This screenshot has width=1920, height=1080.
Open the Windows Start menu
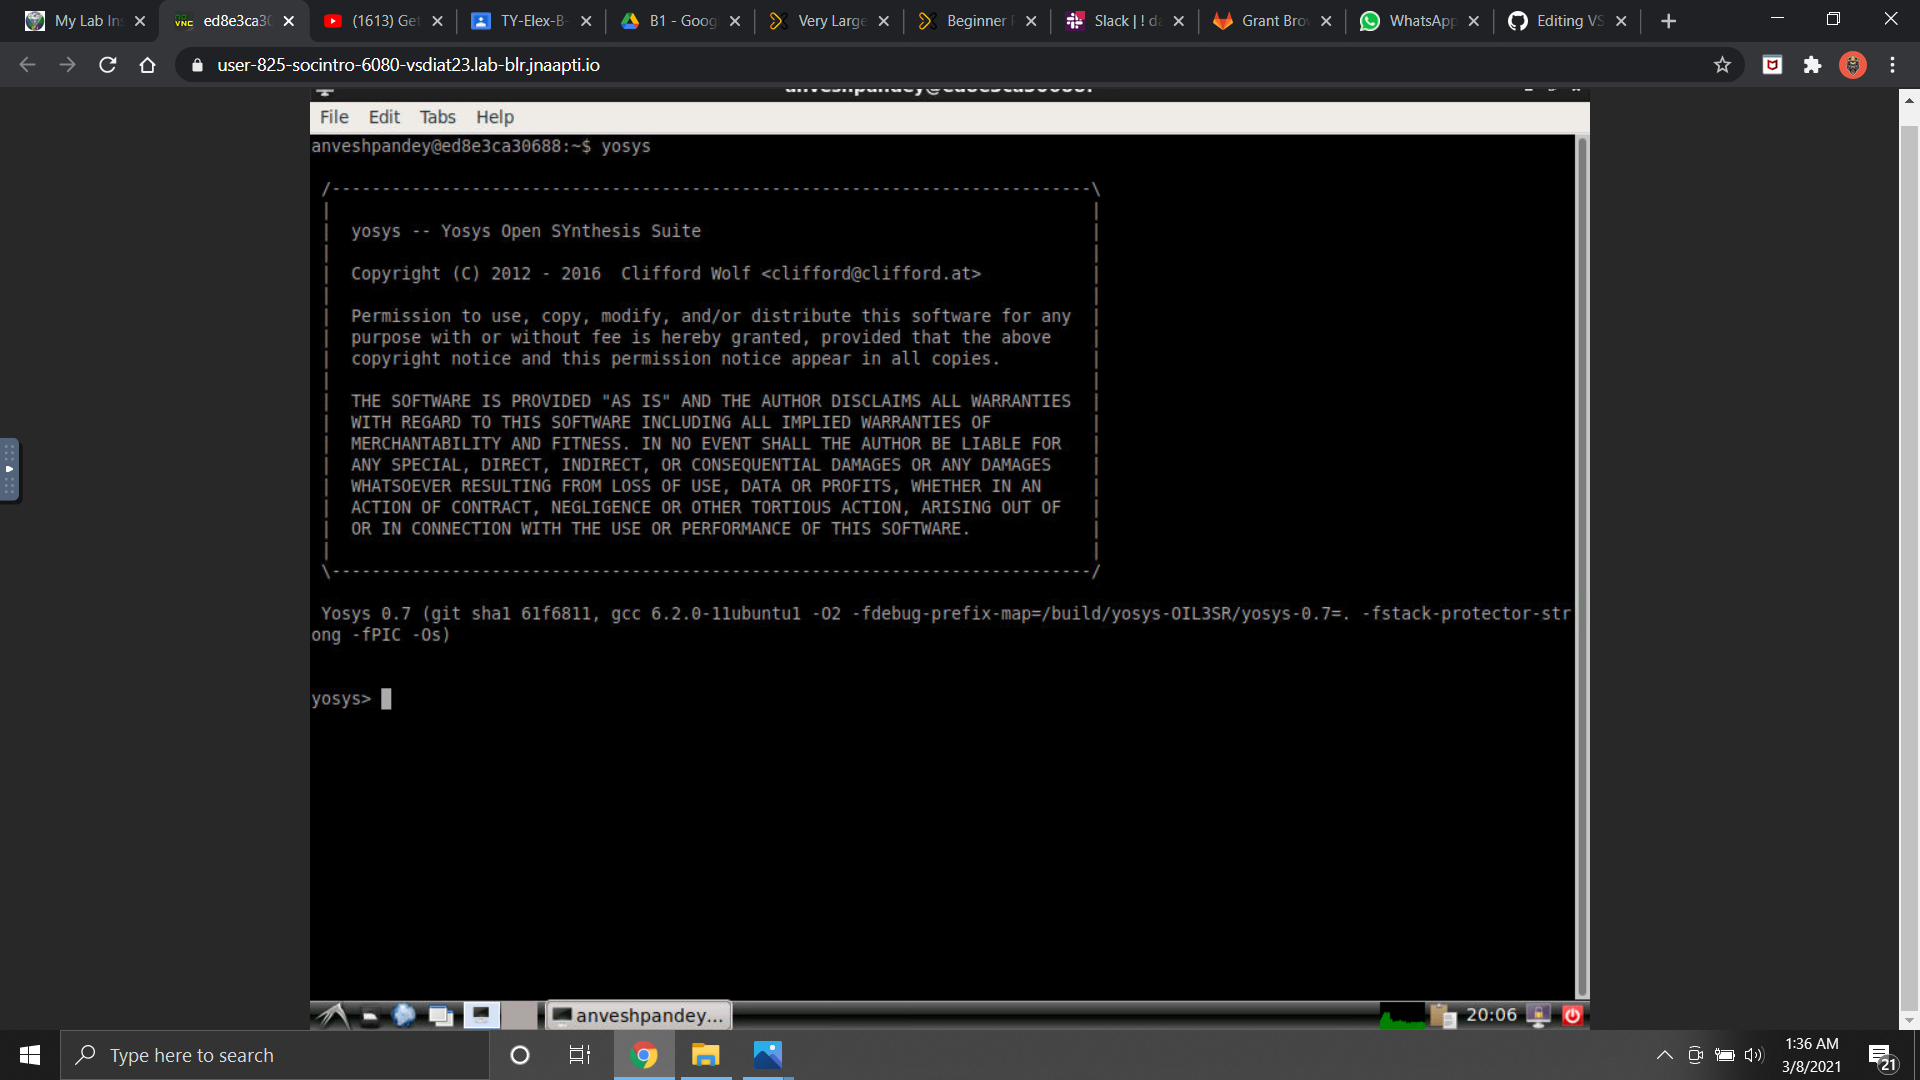coord(30,1055)
